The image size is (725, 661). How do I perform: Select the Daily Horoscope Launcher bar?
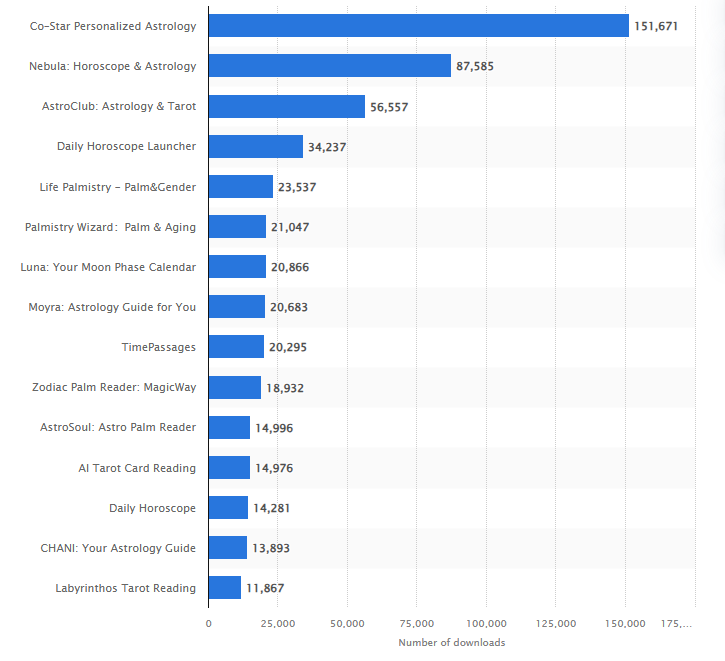coord(256,147)
